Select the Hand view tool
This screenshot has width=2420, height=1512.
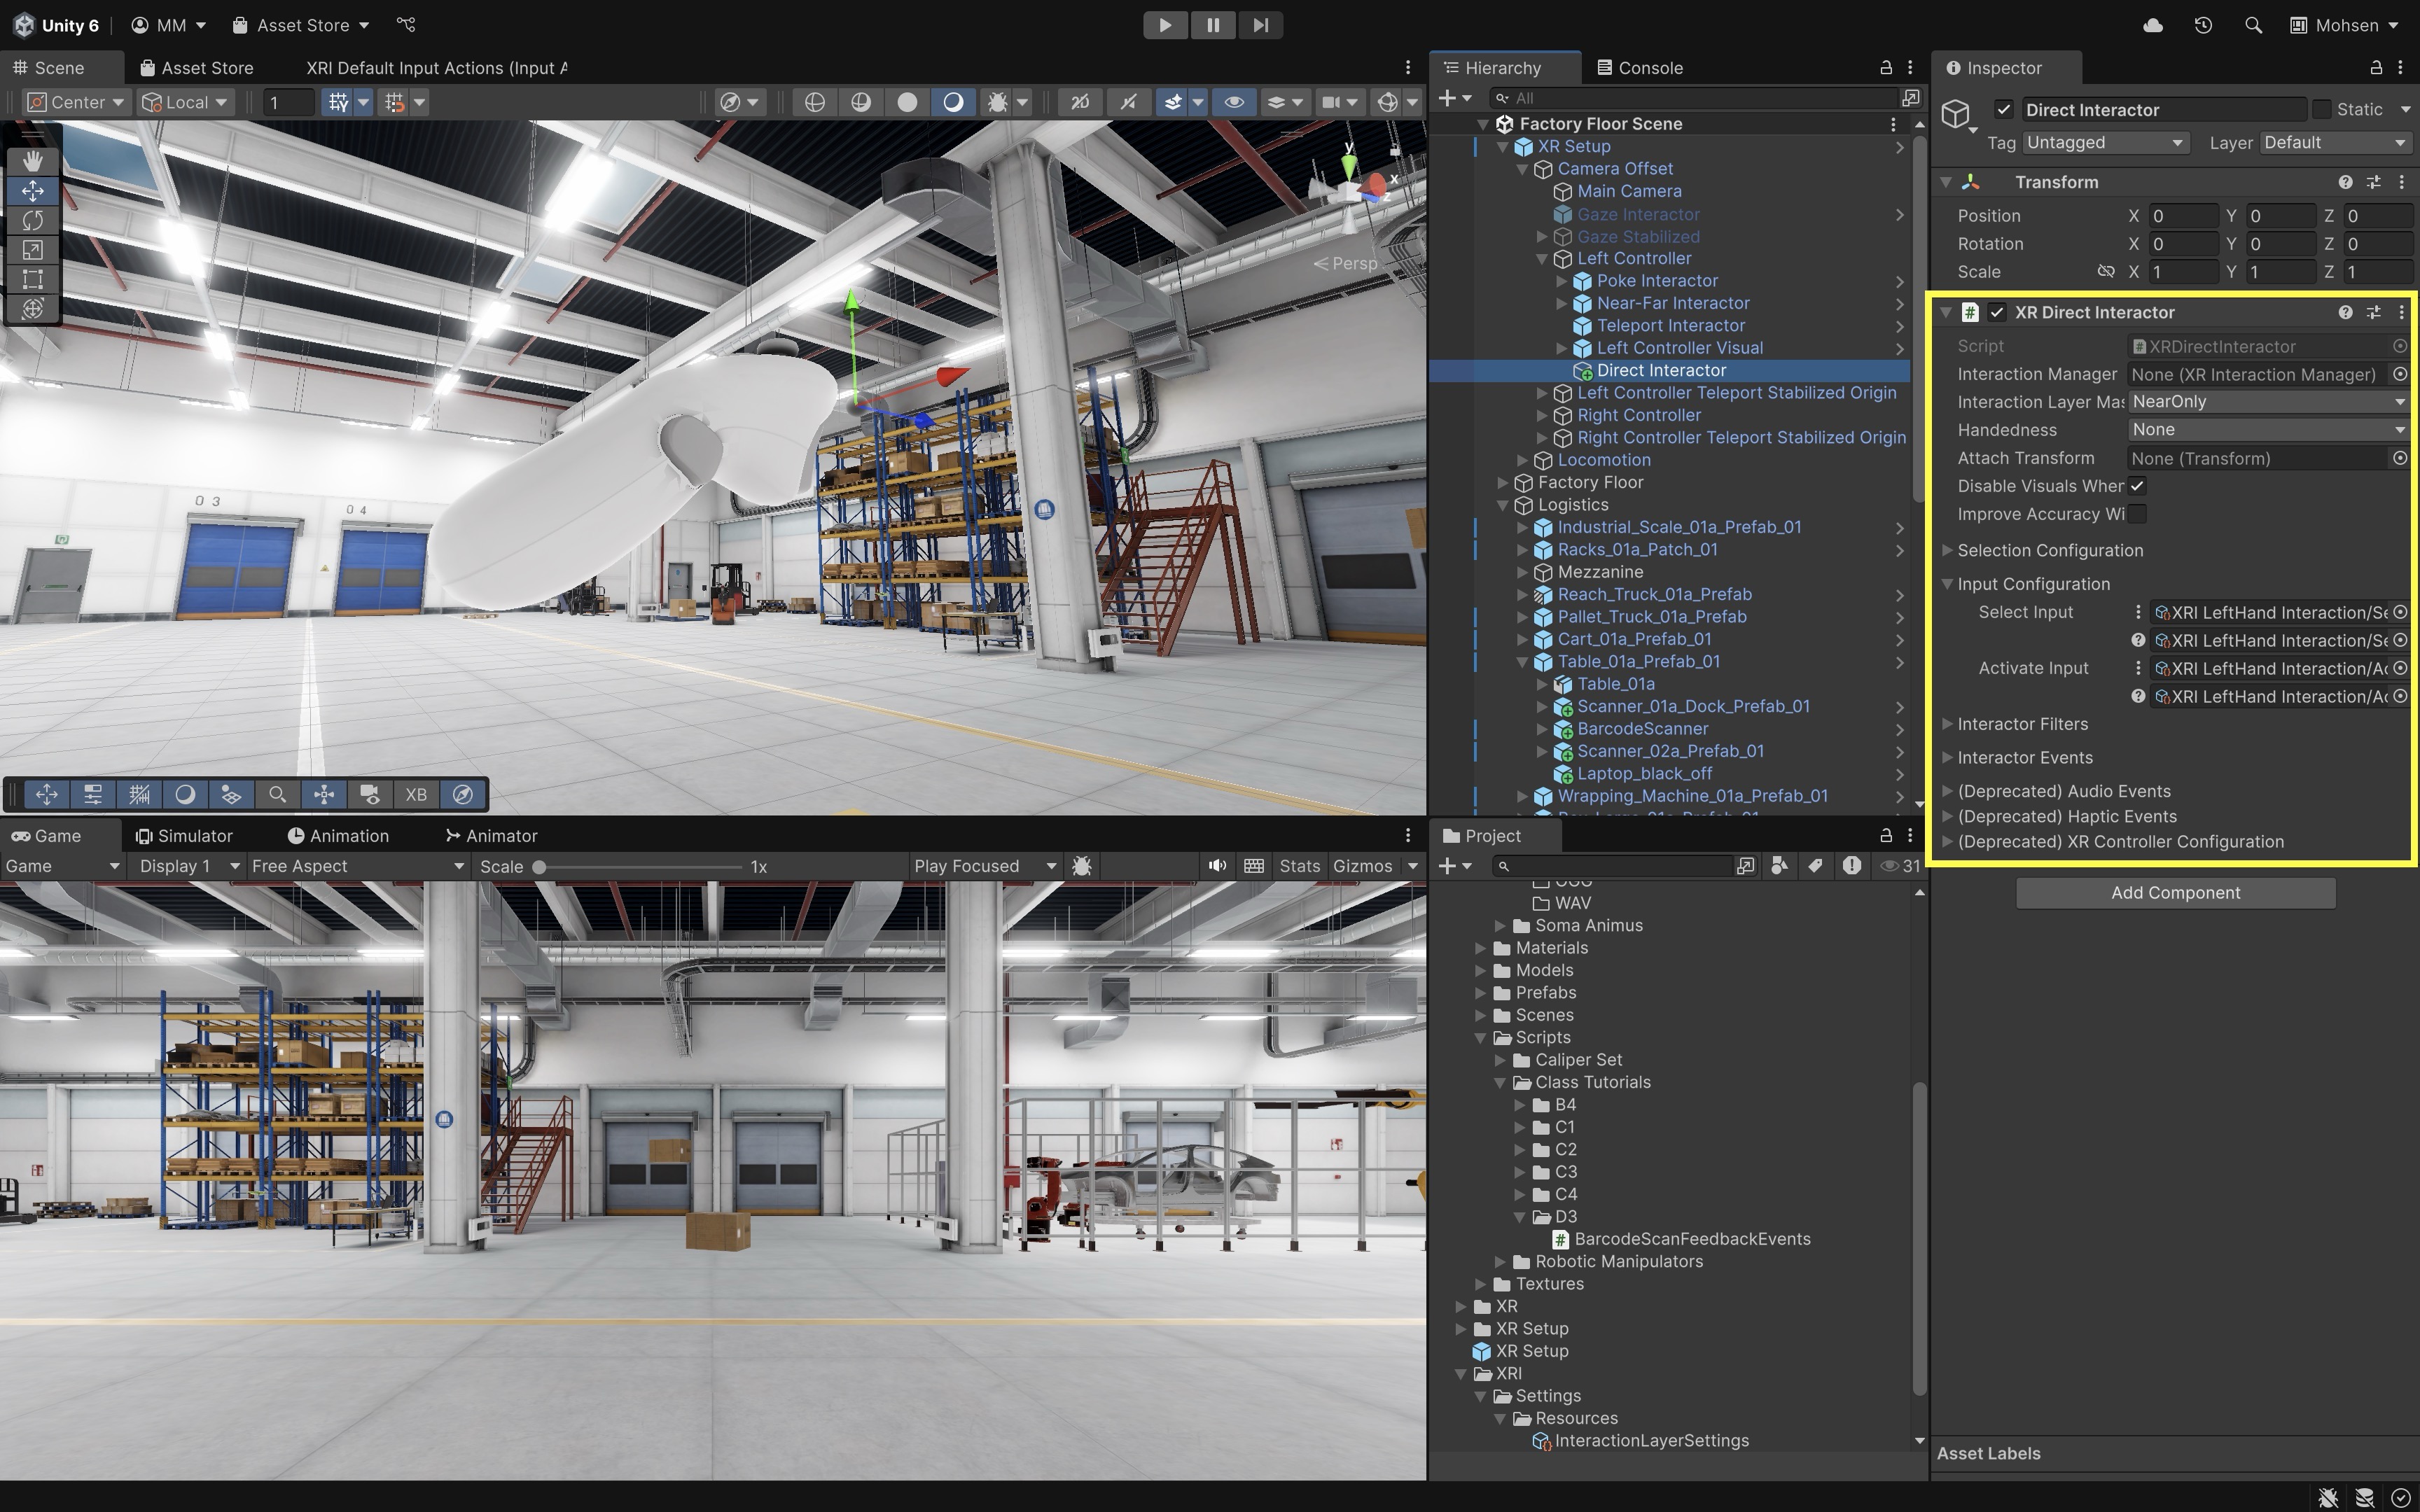pos(33,161)
